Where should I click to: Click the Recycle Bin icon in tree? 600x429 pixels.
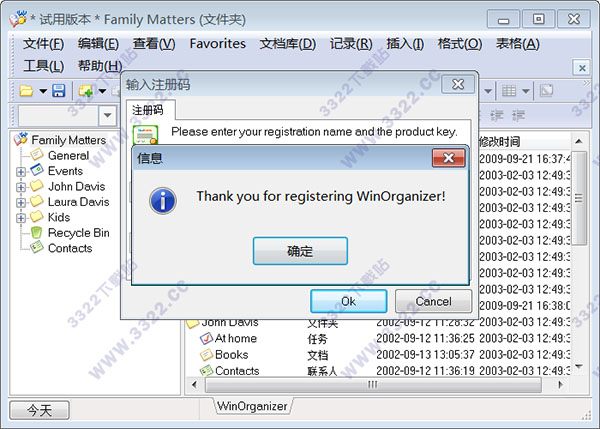[x=36, y=232]
